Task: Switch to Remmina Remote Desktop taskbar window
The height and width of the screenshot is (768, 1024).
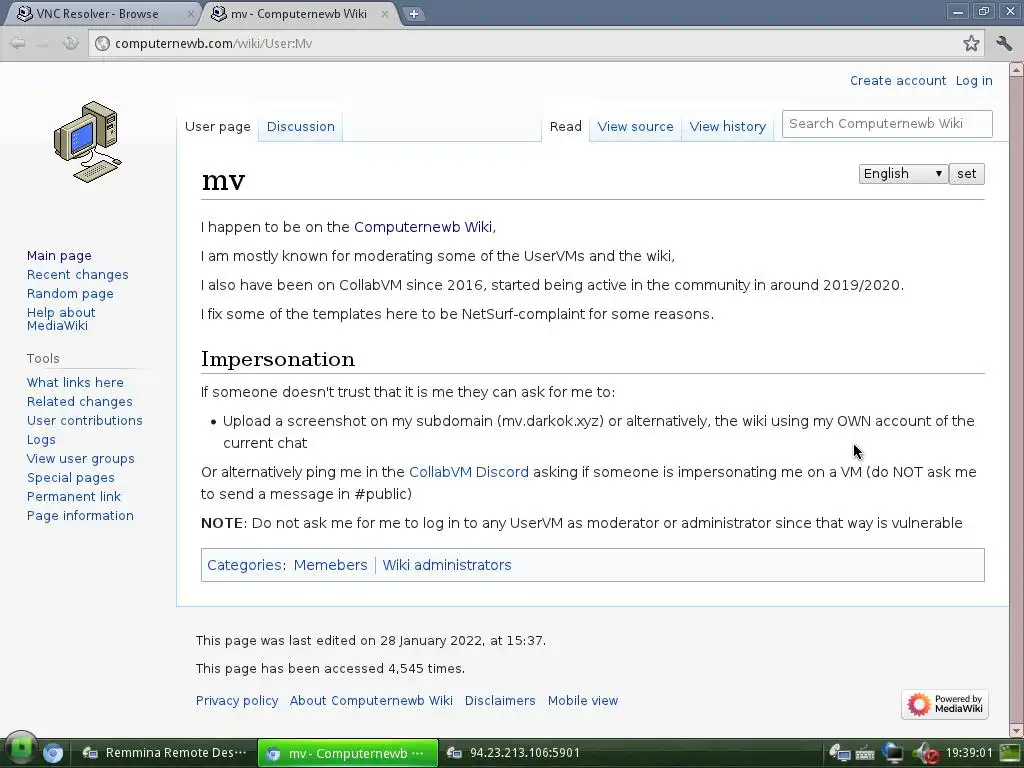Action: [163, 753]
